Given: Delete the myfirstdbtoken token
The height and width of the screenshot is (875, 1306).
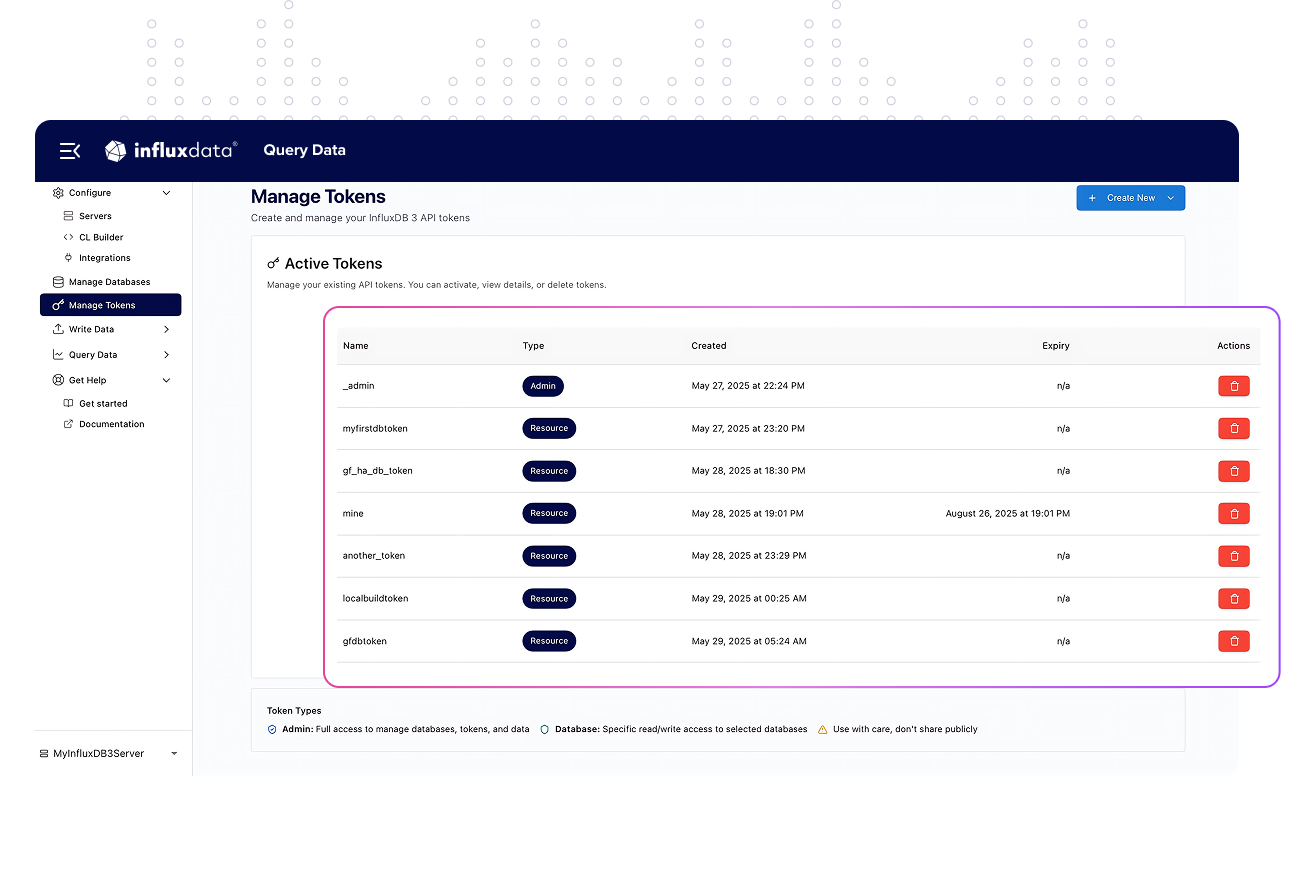Looking at the screenshot, I should tap(1233, 428).
